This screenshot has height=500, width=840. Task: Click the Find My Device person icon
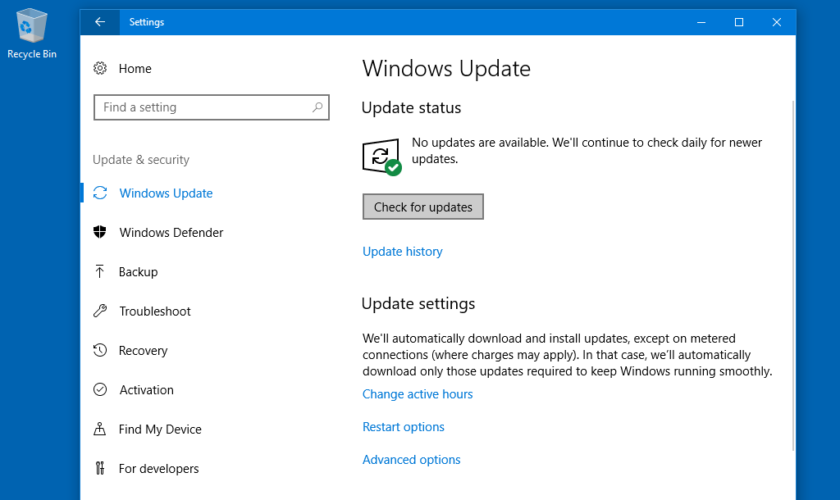[100, 429]
